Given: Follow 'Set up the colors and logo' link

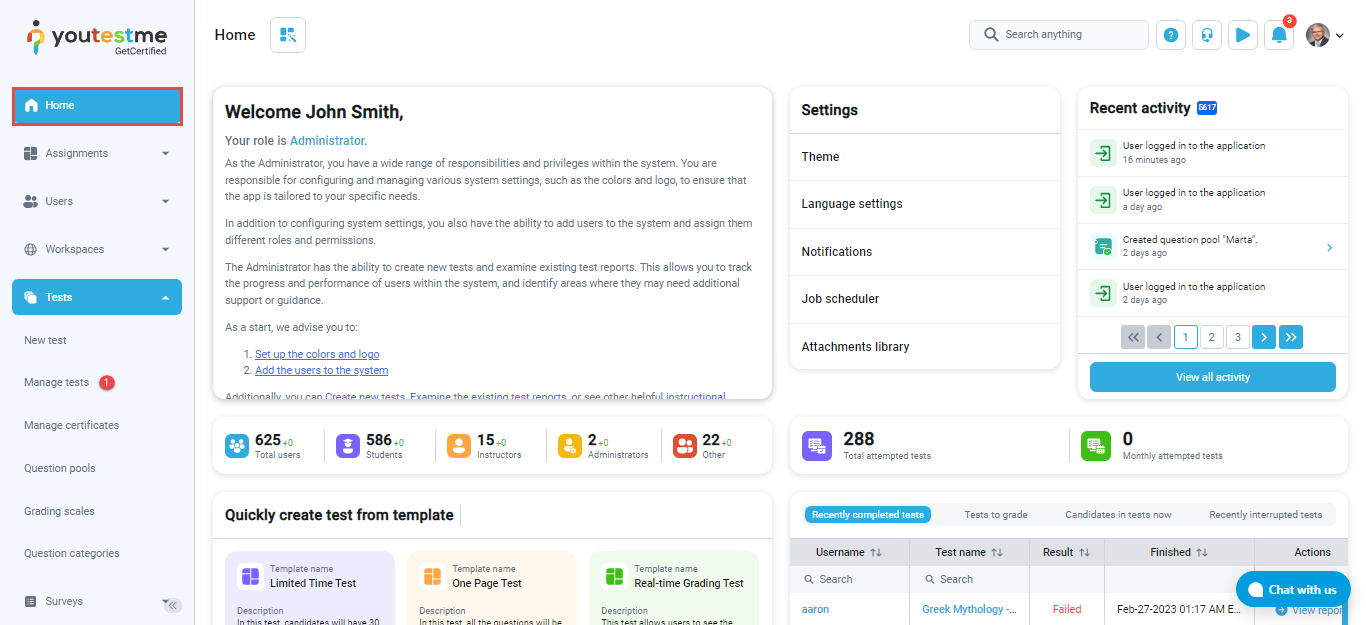Looking at the screenshot, I should pyautogui.click(x=317, y=354).
